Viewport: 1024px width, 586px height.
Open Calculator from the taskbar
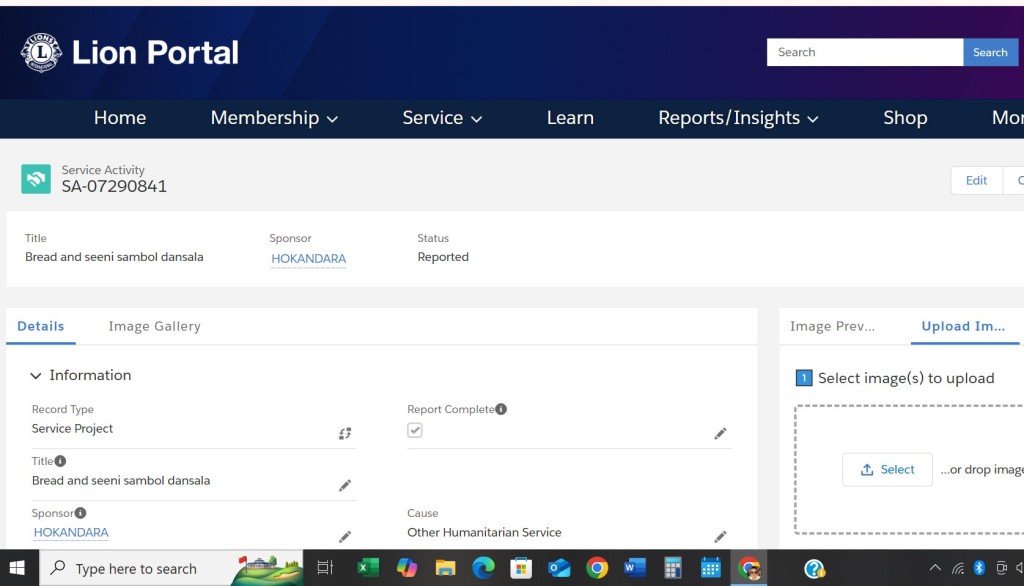click(x=673, y=568)
